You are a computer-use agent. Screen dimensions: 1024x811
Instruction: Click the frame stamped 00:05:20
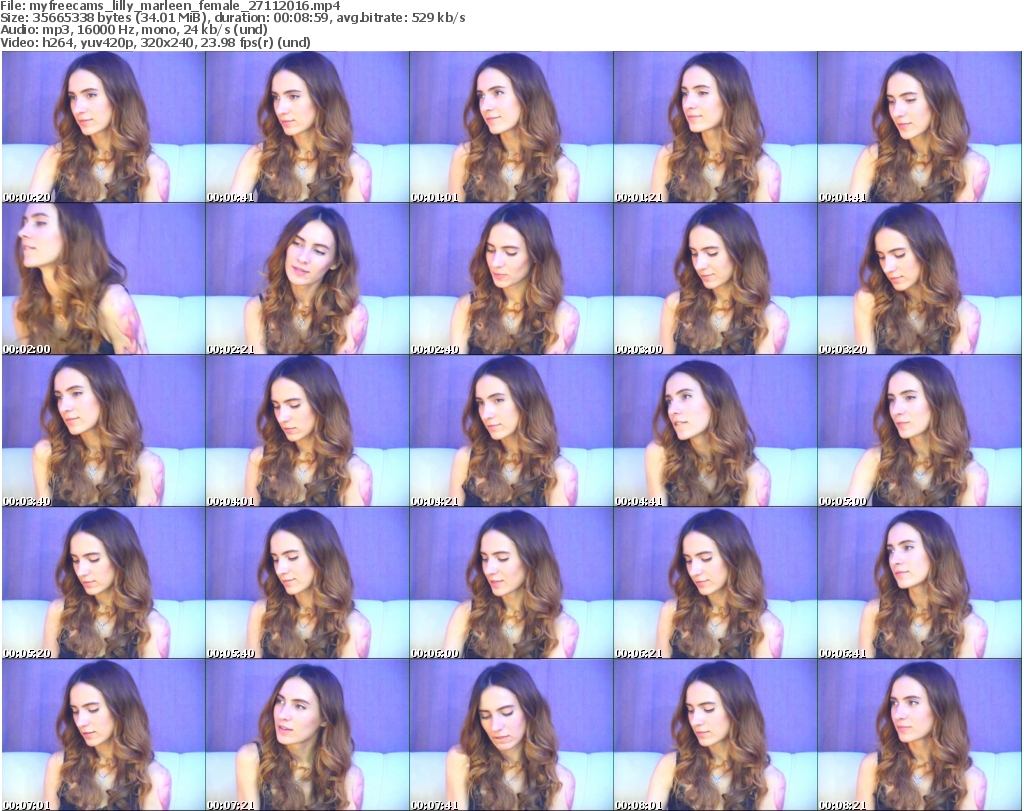[x=103, y=583]
